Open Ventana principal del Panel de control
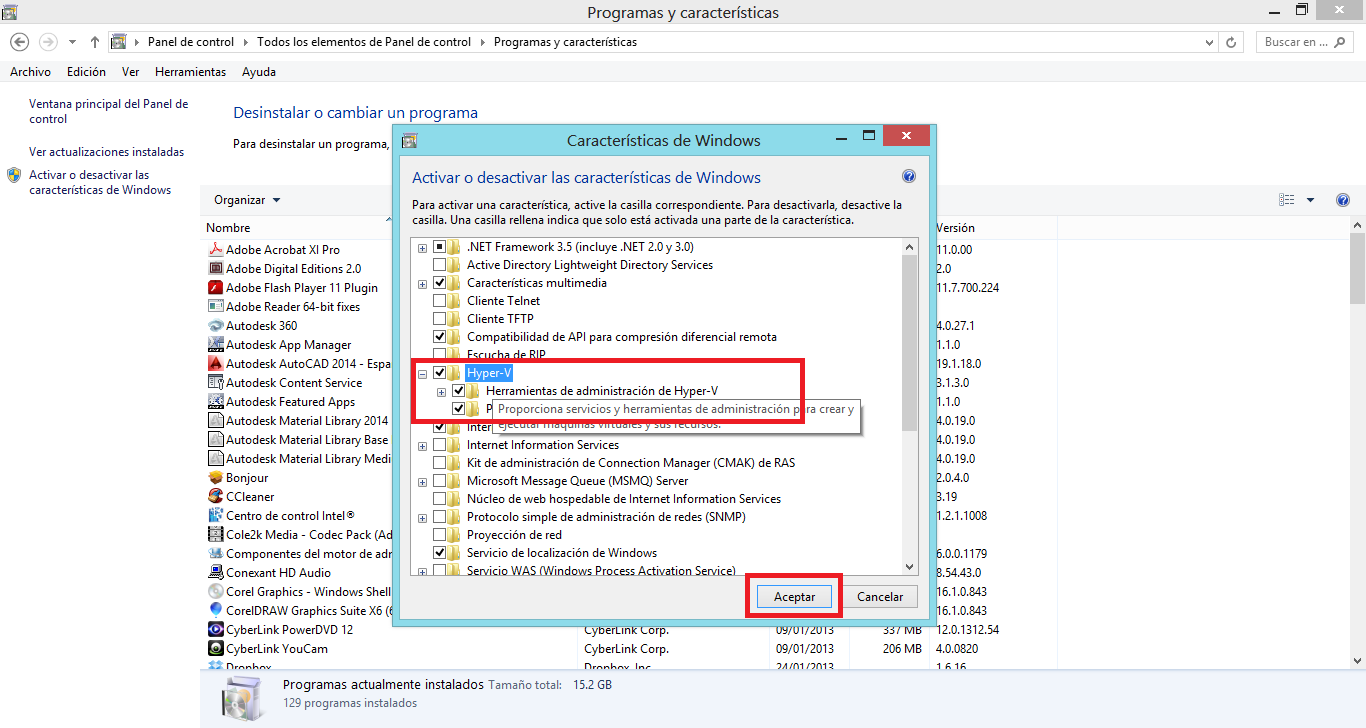Viewport: 1366px width, 728px height. click(x=108, y=111)
